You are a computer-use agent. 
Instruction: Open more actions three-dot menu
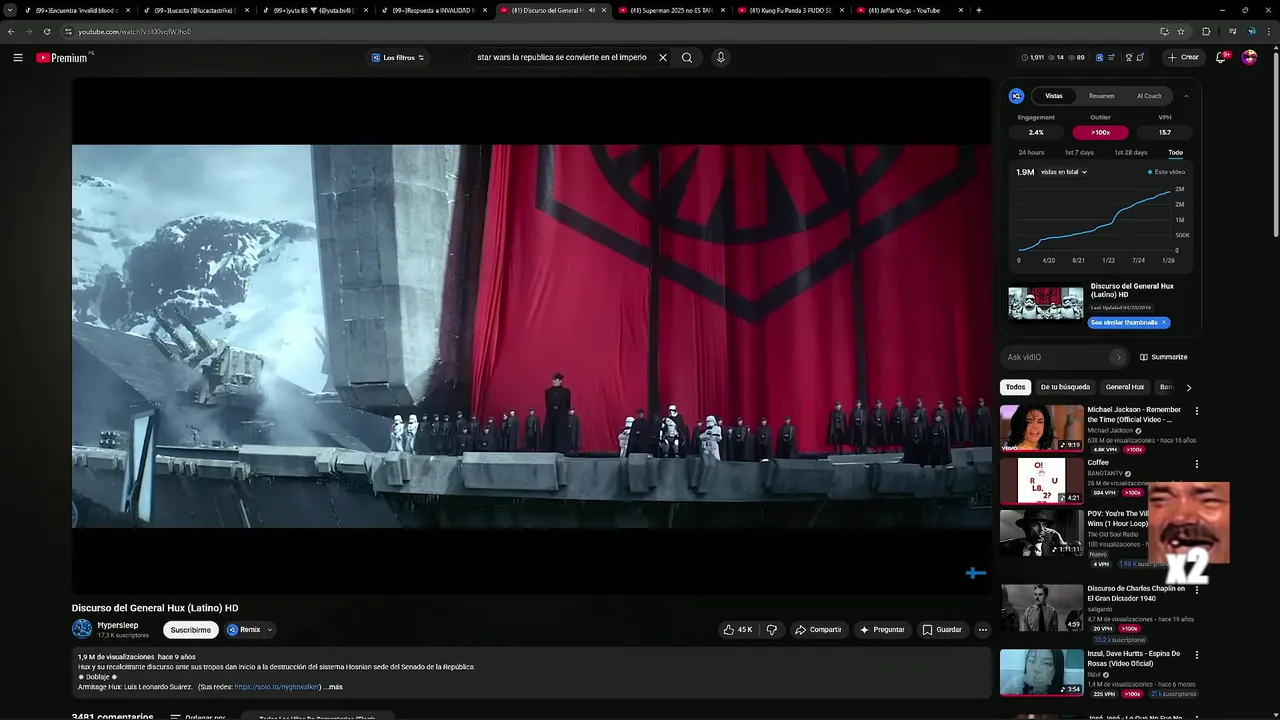pos(983,630)
